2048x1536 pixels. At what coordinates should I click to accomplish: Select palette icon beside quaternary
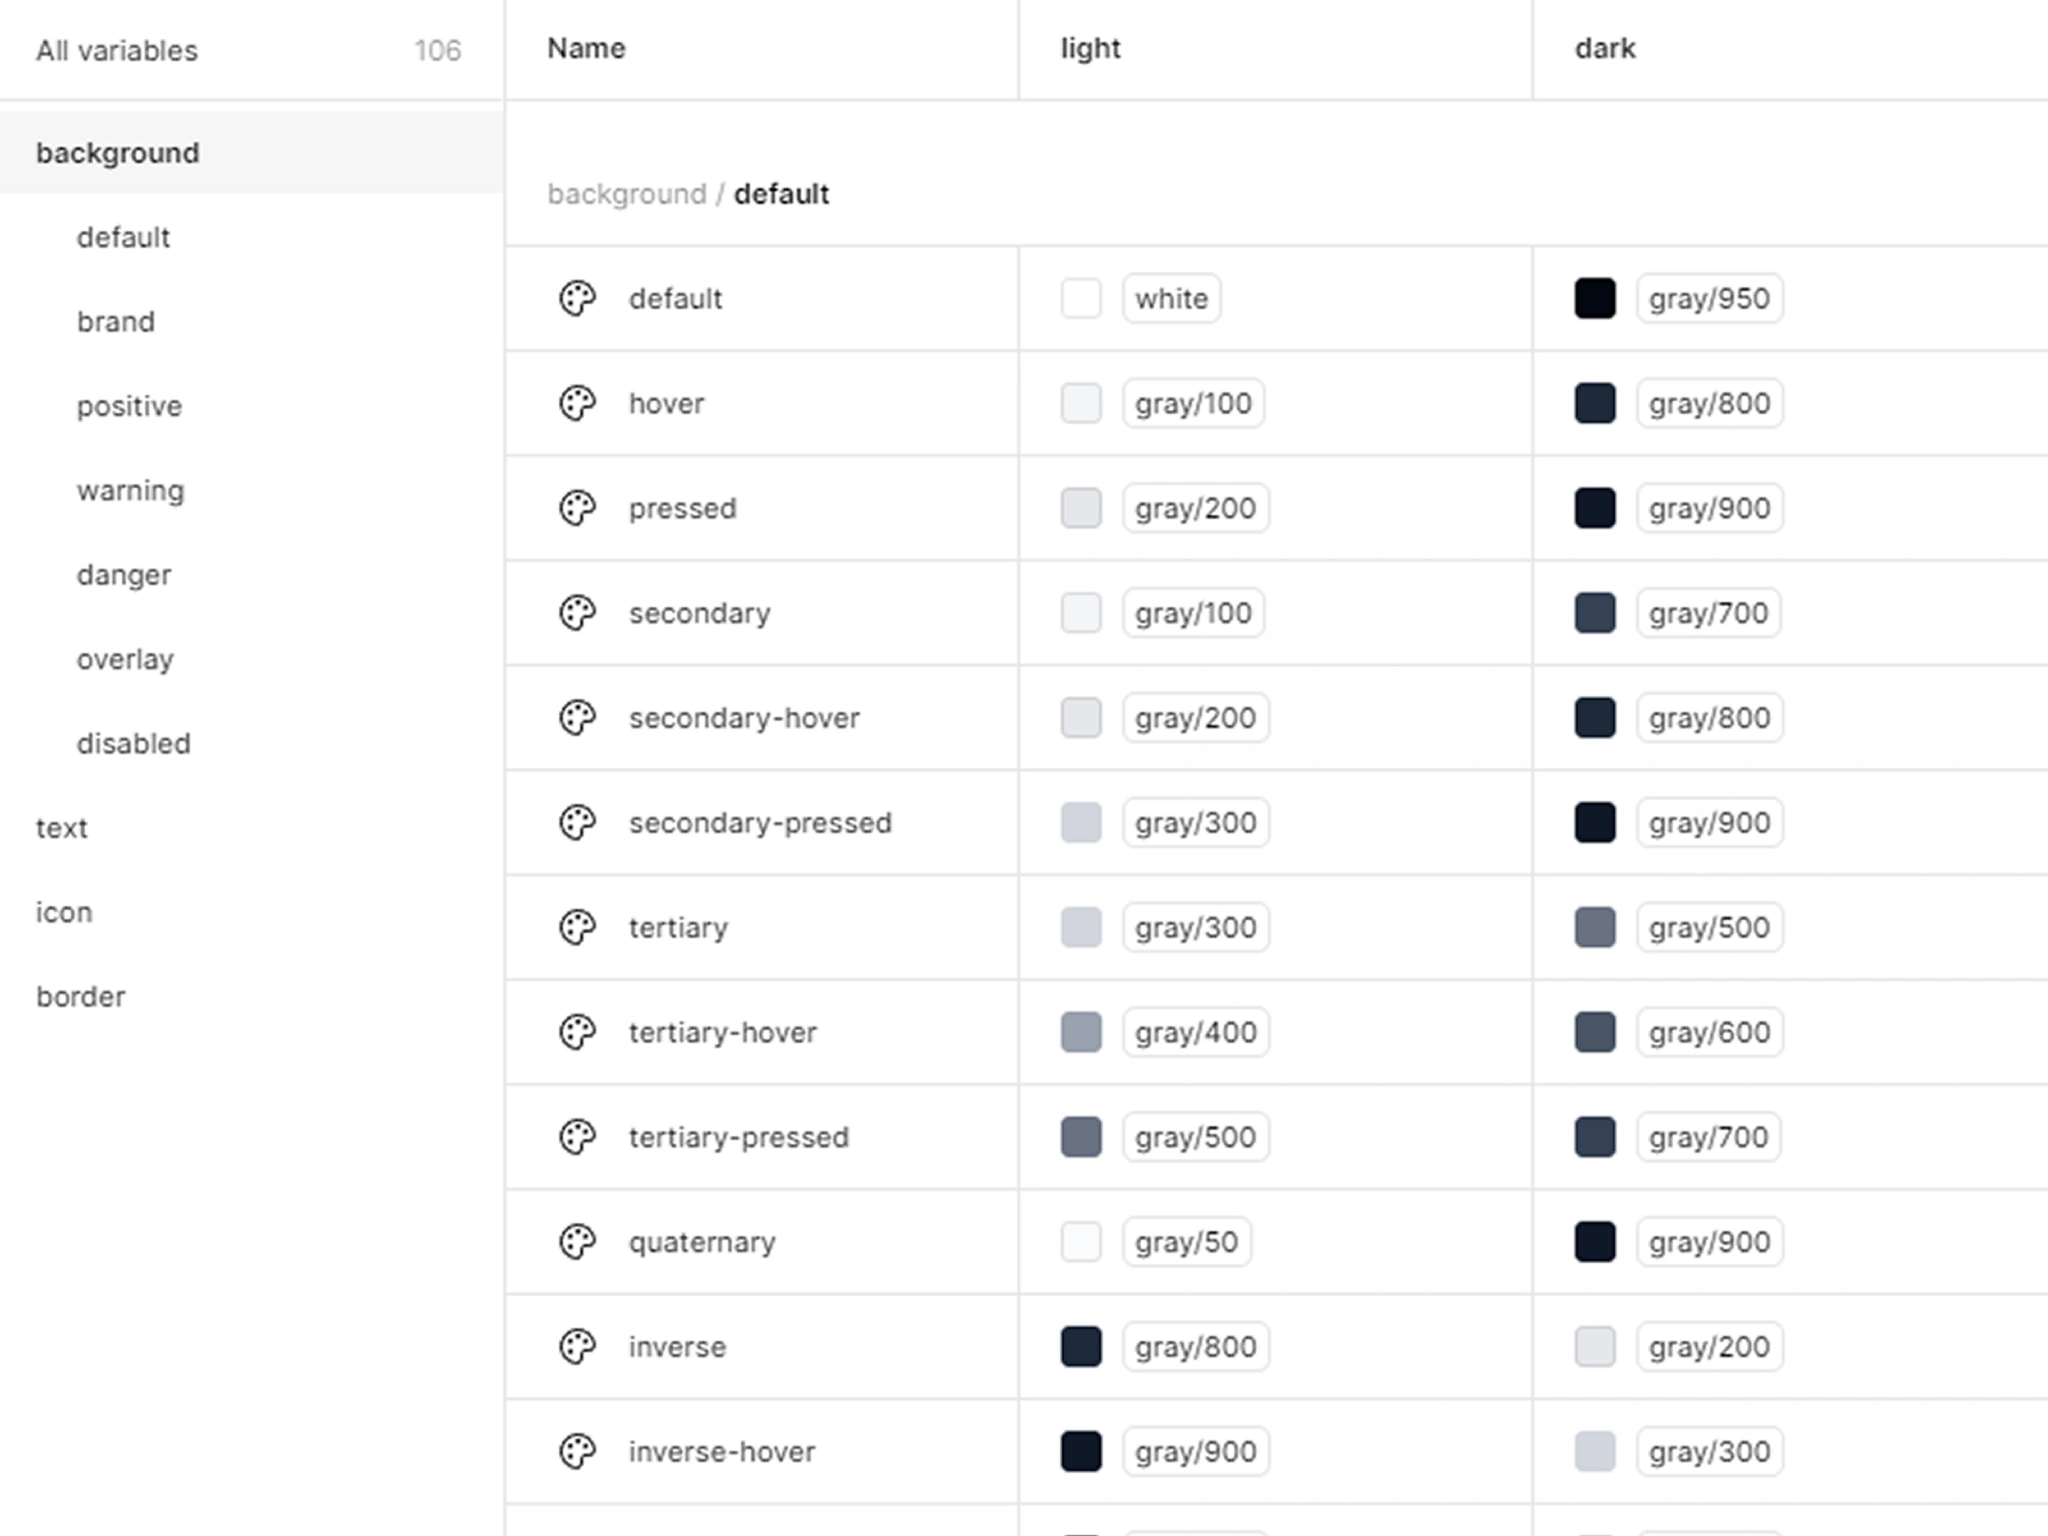point(576,1242)
